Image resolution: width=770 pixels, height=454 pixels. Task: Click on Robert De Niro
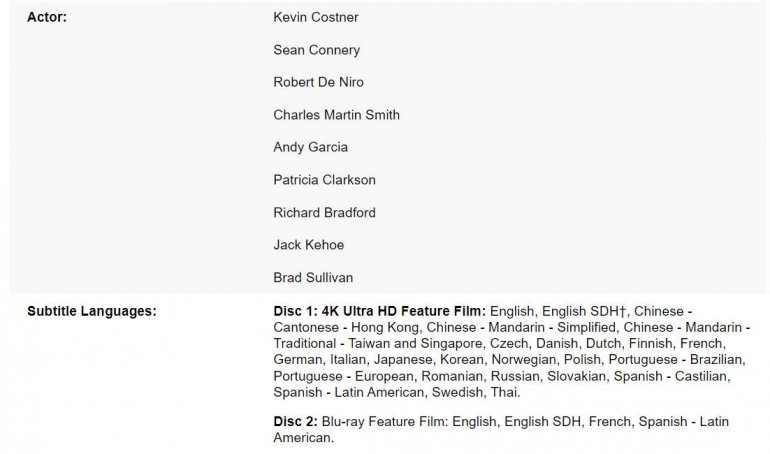click(318, 82)
